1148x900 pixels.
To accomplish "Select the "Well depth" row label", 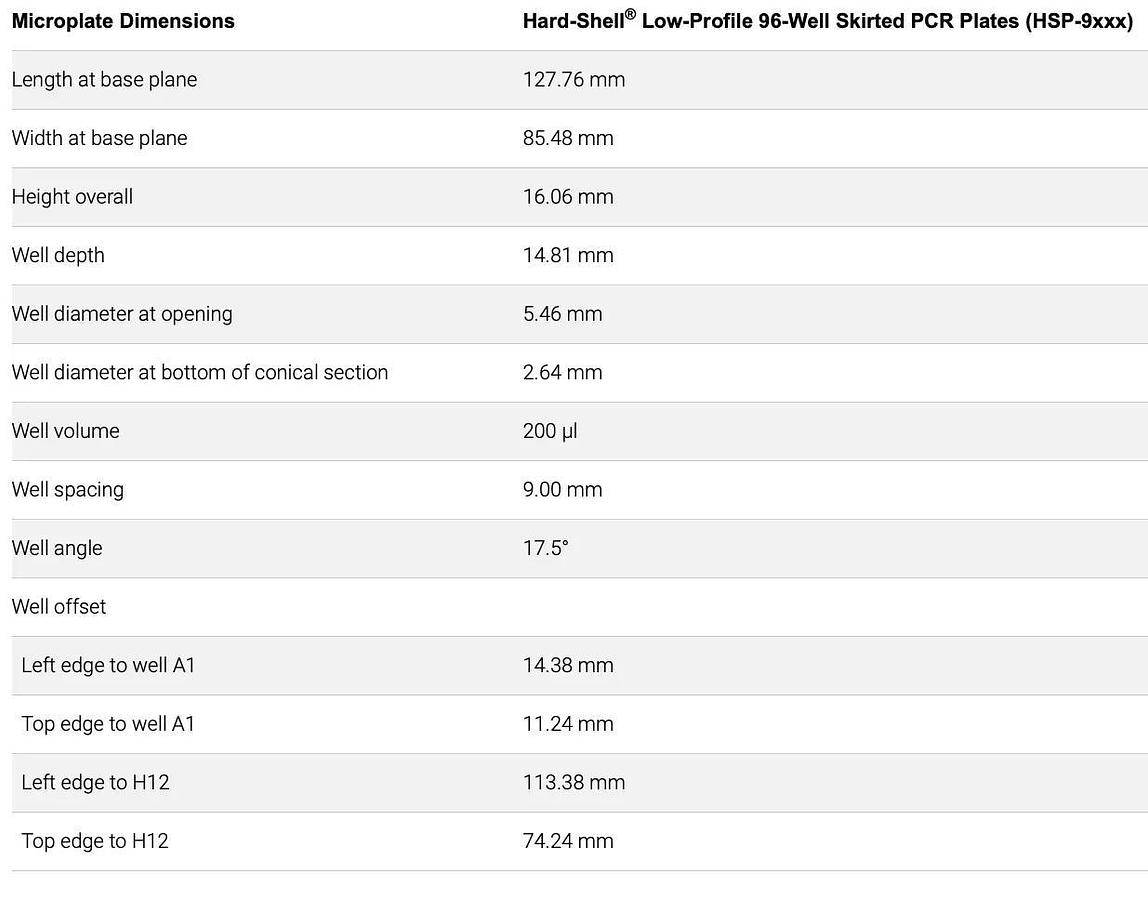I will click(x=58, y=255).
